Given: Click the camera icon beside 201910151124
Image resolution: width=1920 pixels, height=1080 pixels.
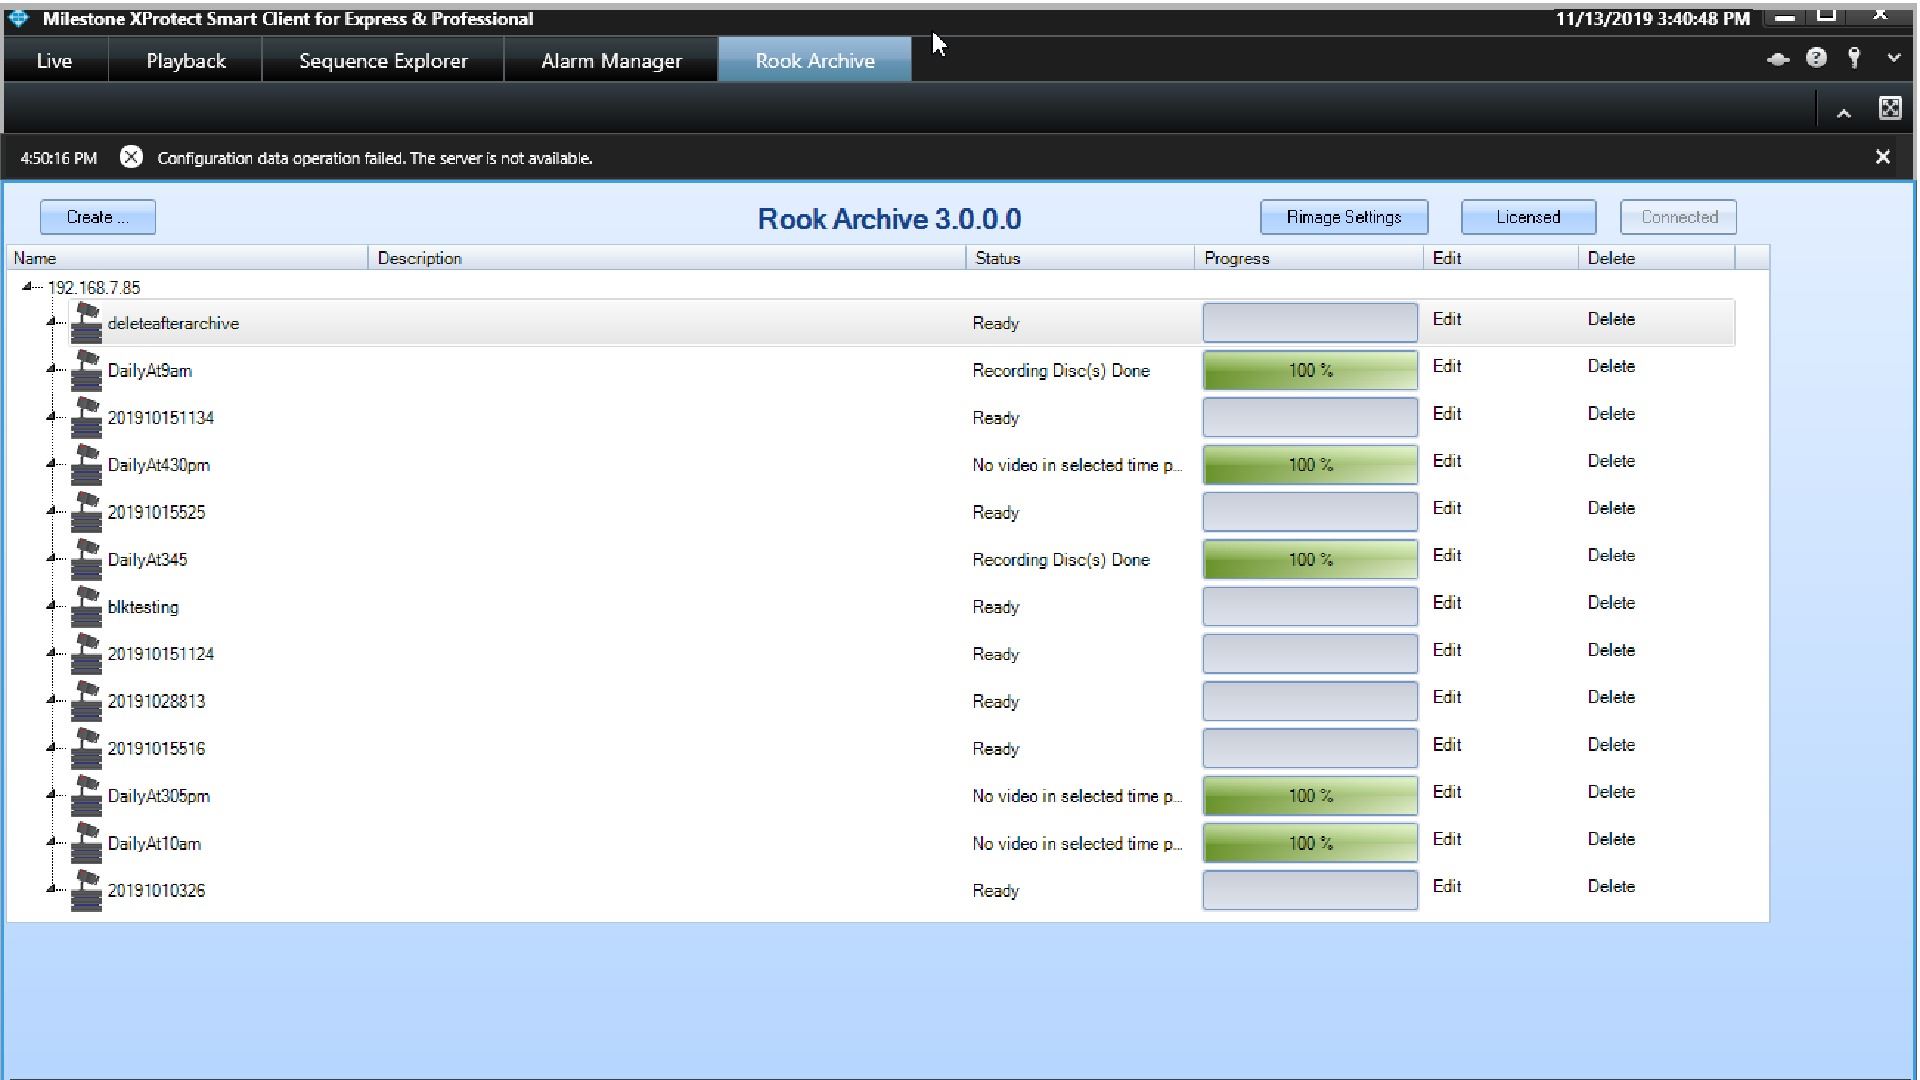Looking at the screenshot, I should [x=87, y=653].
